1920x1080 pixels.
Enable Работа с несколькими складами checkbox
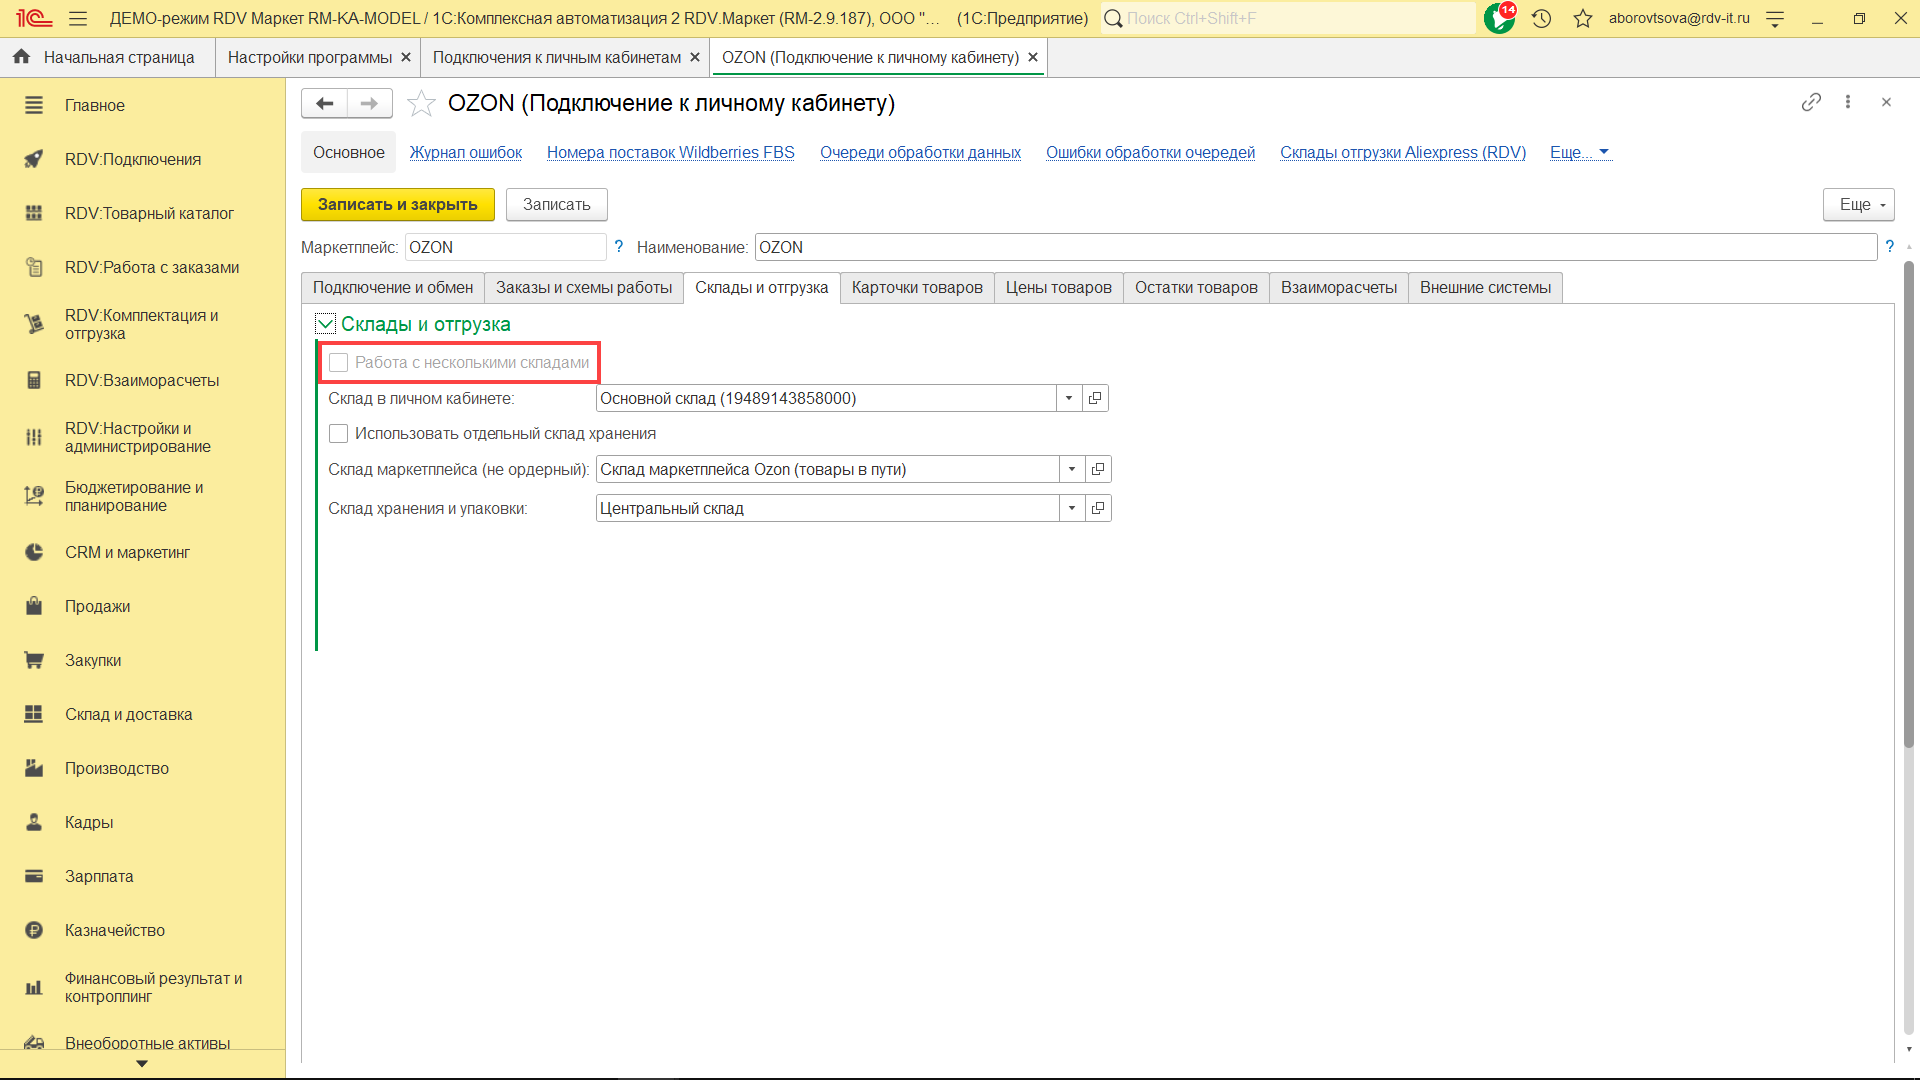[339, 362]
